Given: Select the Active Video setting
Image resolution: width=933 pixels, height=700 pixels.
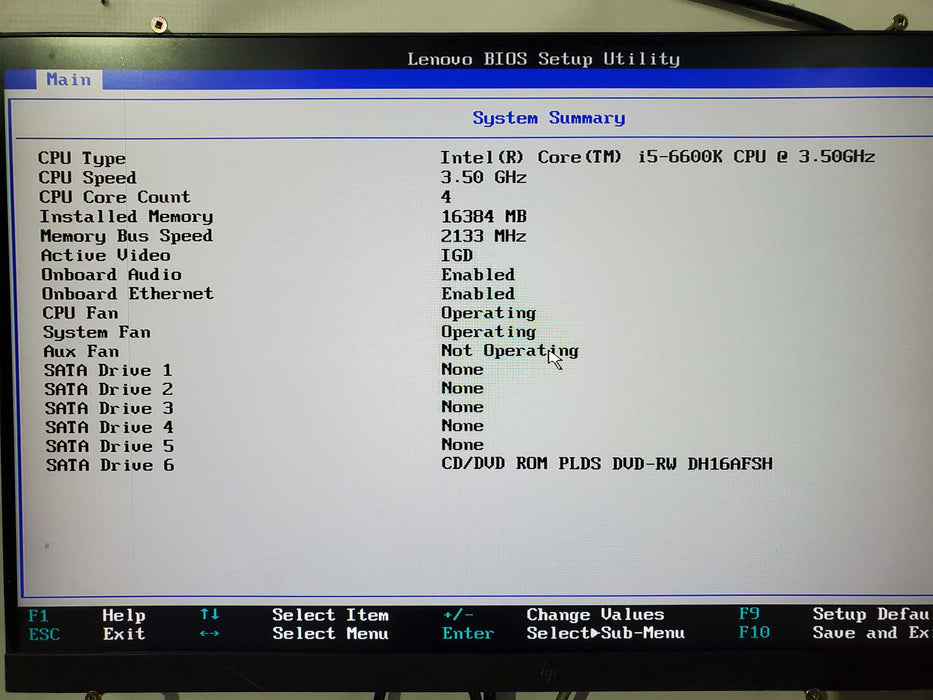Looking at the screenshot, I should (104, 255).
